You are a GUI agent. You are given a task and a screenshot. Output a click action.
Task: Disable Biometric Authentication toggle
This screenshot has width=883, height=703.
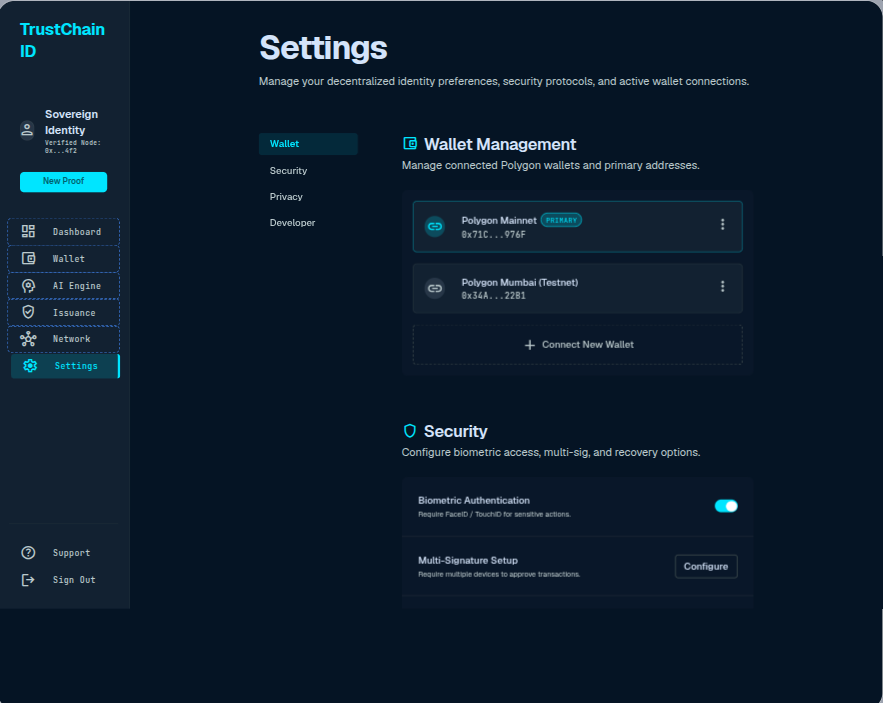click(726, 506)
